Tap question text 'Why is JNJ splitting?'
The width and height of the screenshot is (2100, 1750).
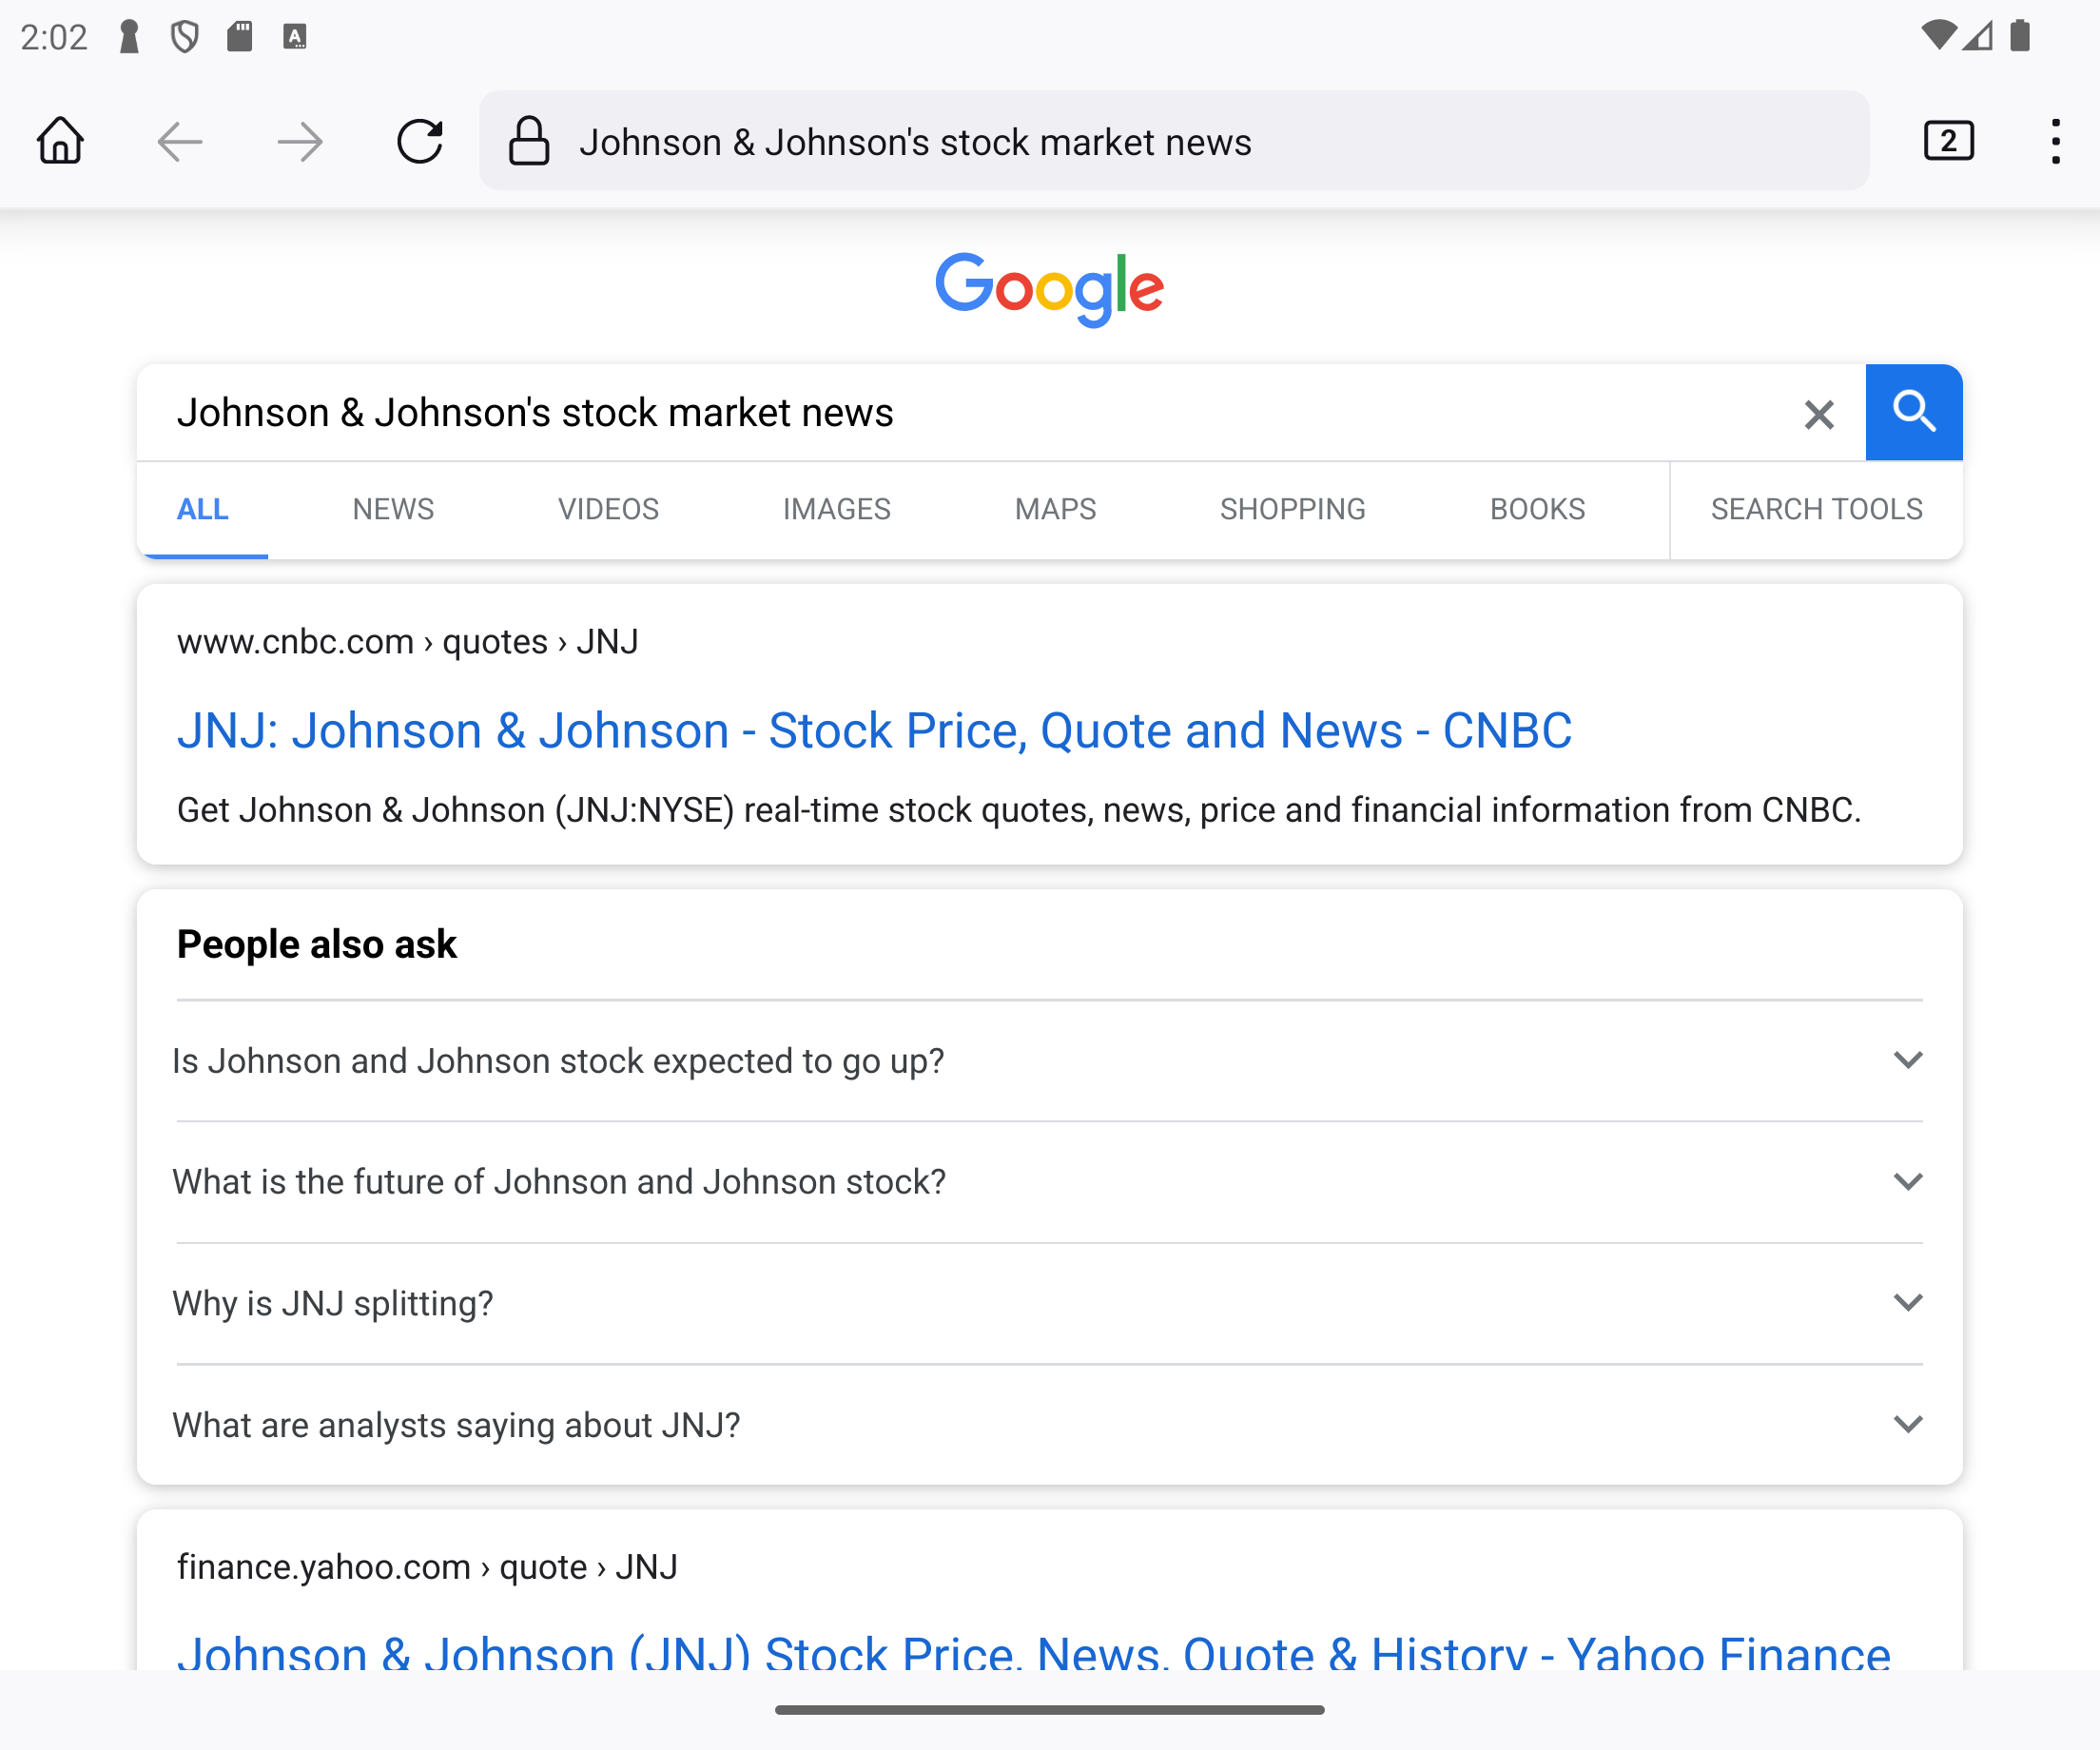click(333, 1304)
